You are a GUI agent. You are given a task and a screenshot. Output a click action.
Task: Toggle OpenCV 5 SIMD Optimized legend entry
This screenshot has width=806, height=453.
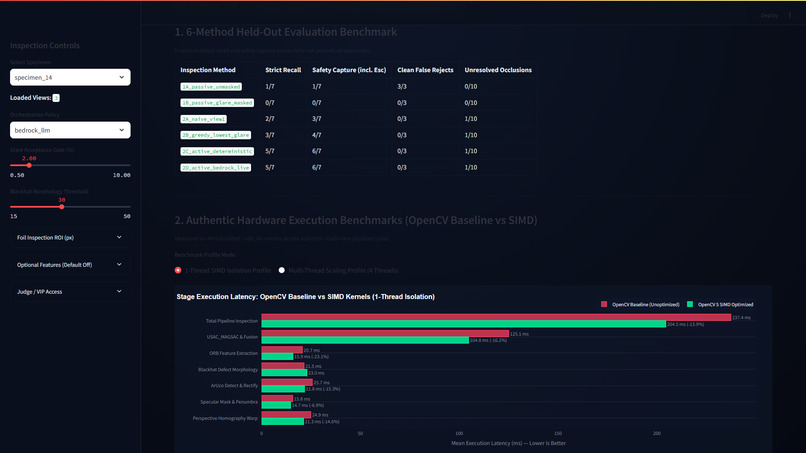[x=720, y=304]
